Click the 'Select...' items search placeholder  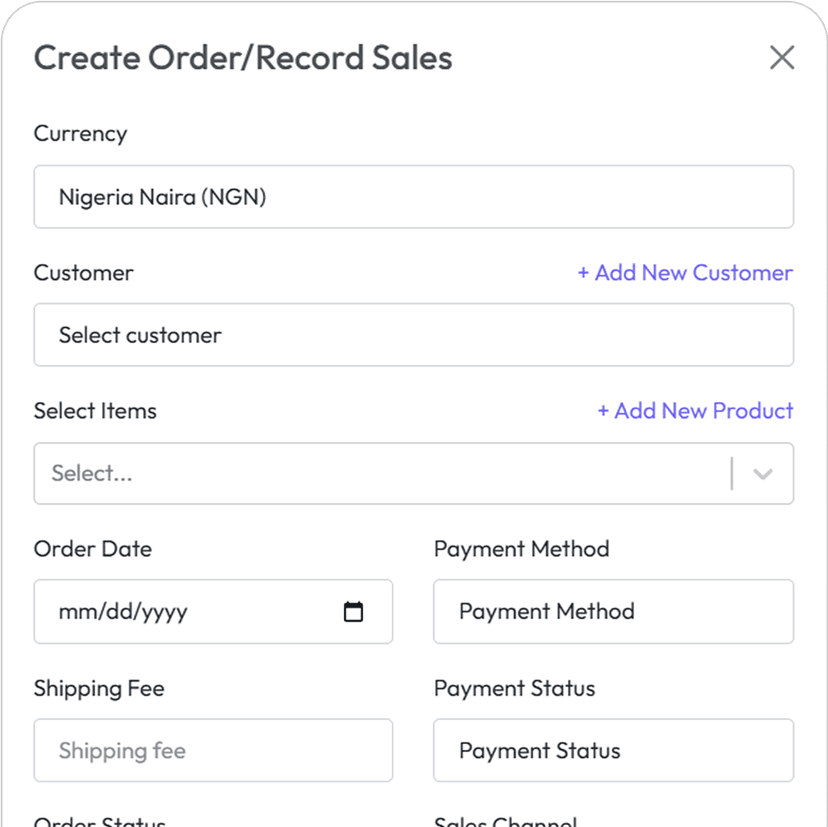92,474
